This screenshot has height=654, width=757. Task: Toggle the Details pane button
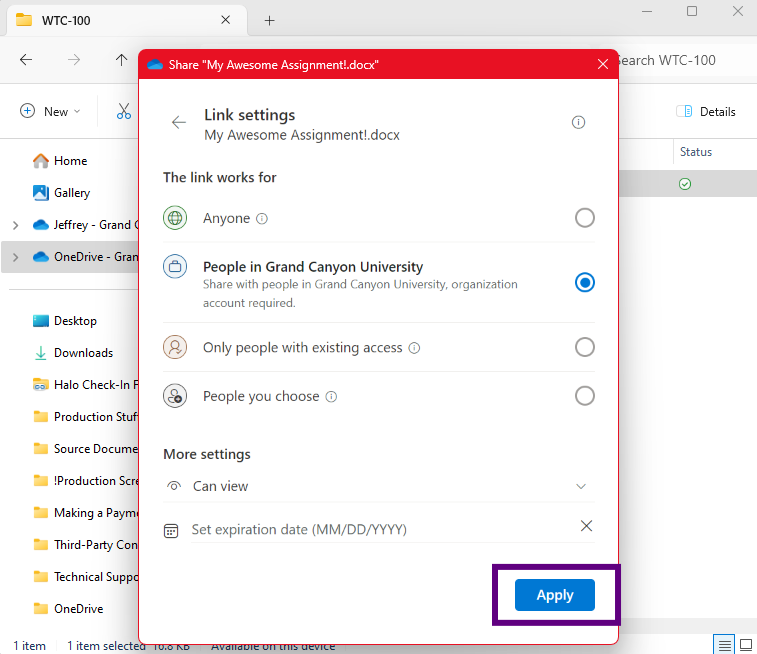pos(706,111)
